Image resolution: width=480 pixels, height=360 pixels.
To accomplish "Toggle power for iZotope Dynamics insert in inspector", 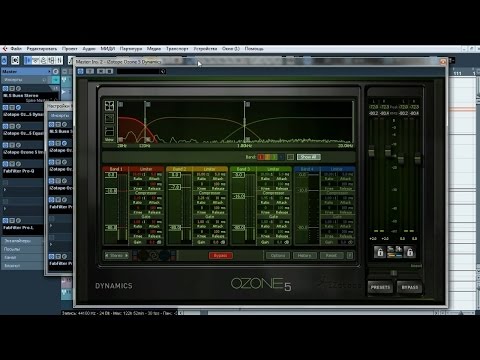I will pyautogui.click(x=5, y=107).
